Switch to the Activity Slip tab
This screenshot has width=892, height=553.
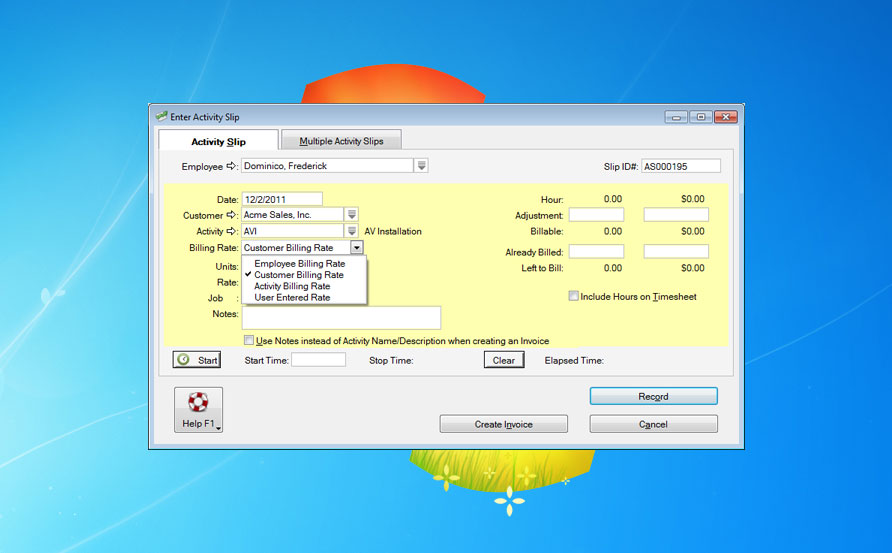pyautogui.click(x=218, y=141)
